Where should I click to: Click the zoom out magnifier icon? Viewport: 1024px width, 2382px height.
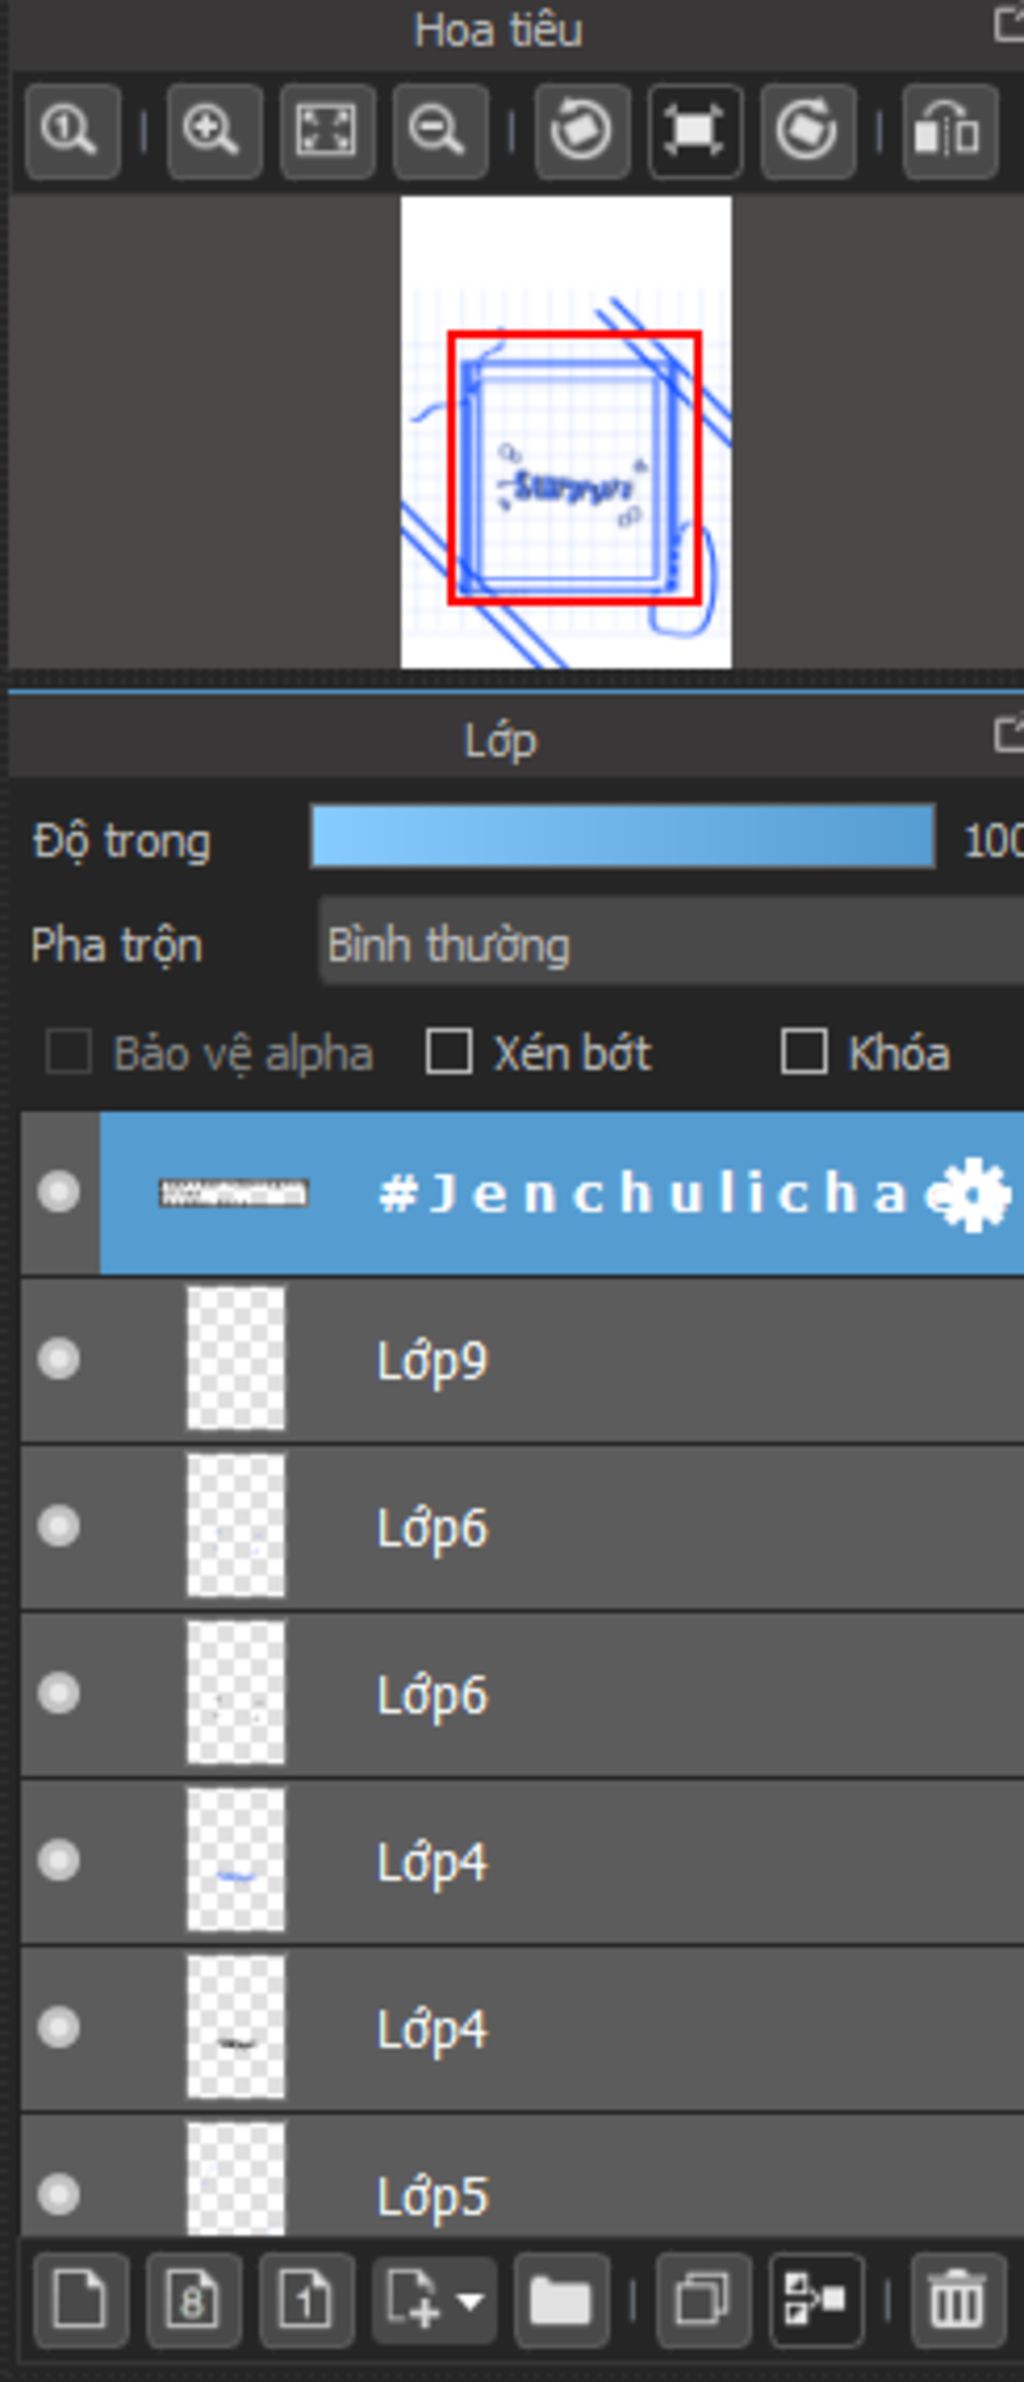click(x=440, y=131)
